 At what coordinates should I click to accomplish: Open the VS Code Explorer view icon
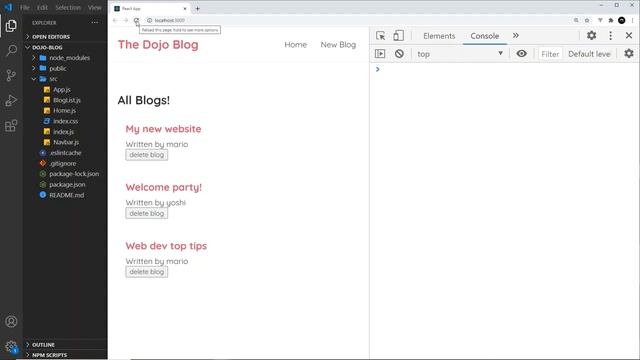point(11,26)
